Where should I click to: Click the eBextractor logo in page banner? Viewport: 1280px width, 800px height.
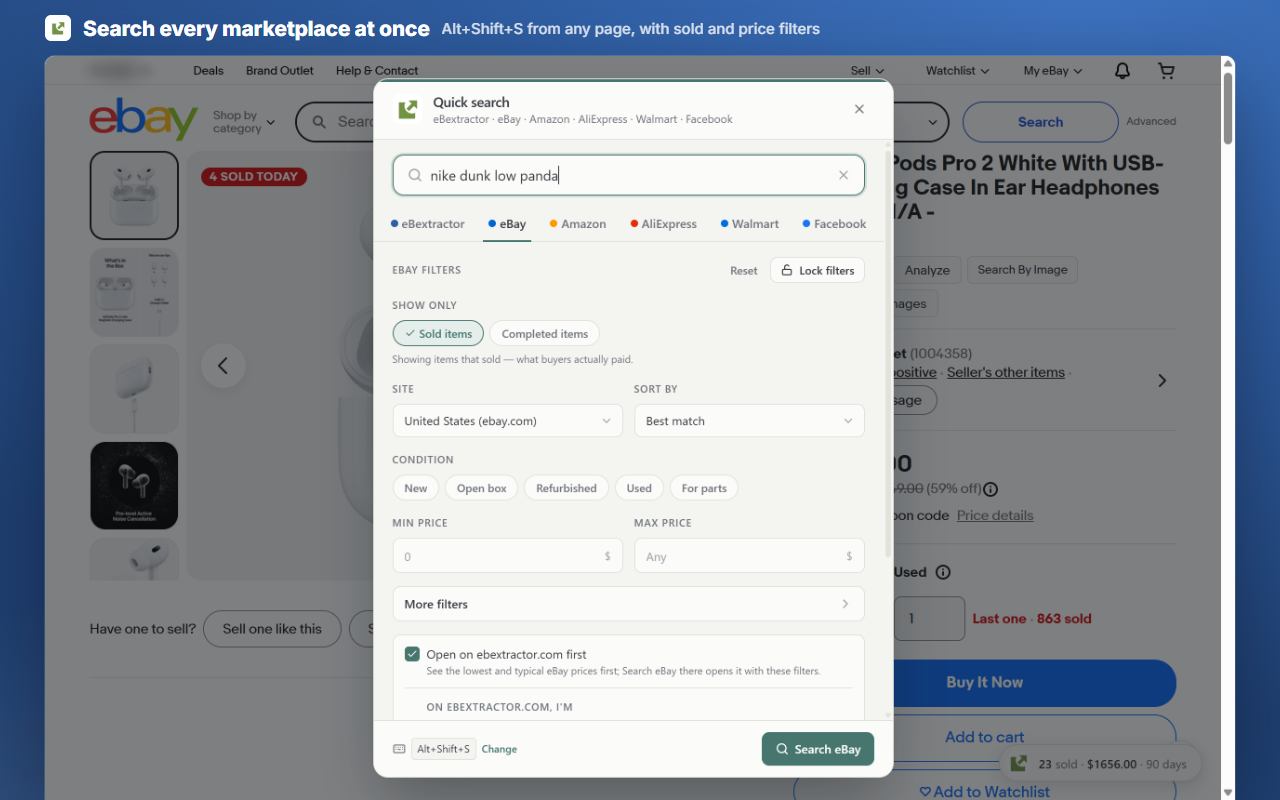coord(58,29)
